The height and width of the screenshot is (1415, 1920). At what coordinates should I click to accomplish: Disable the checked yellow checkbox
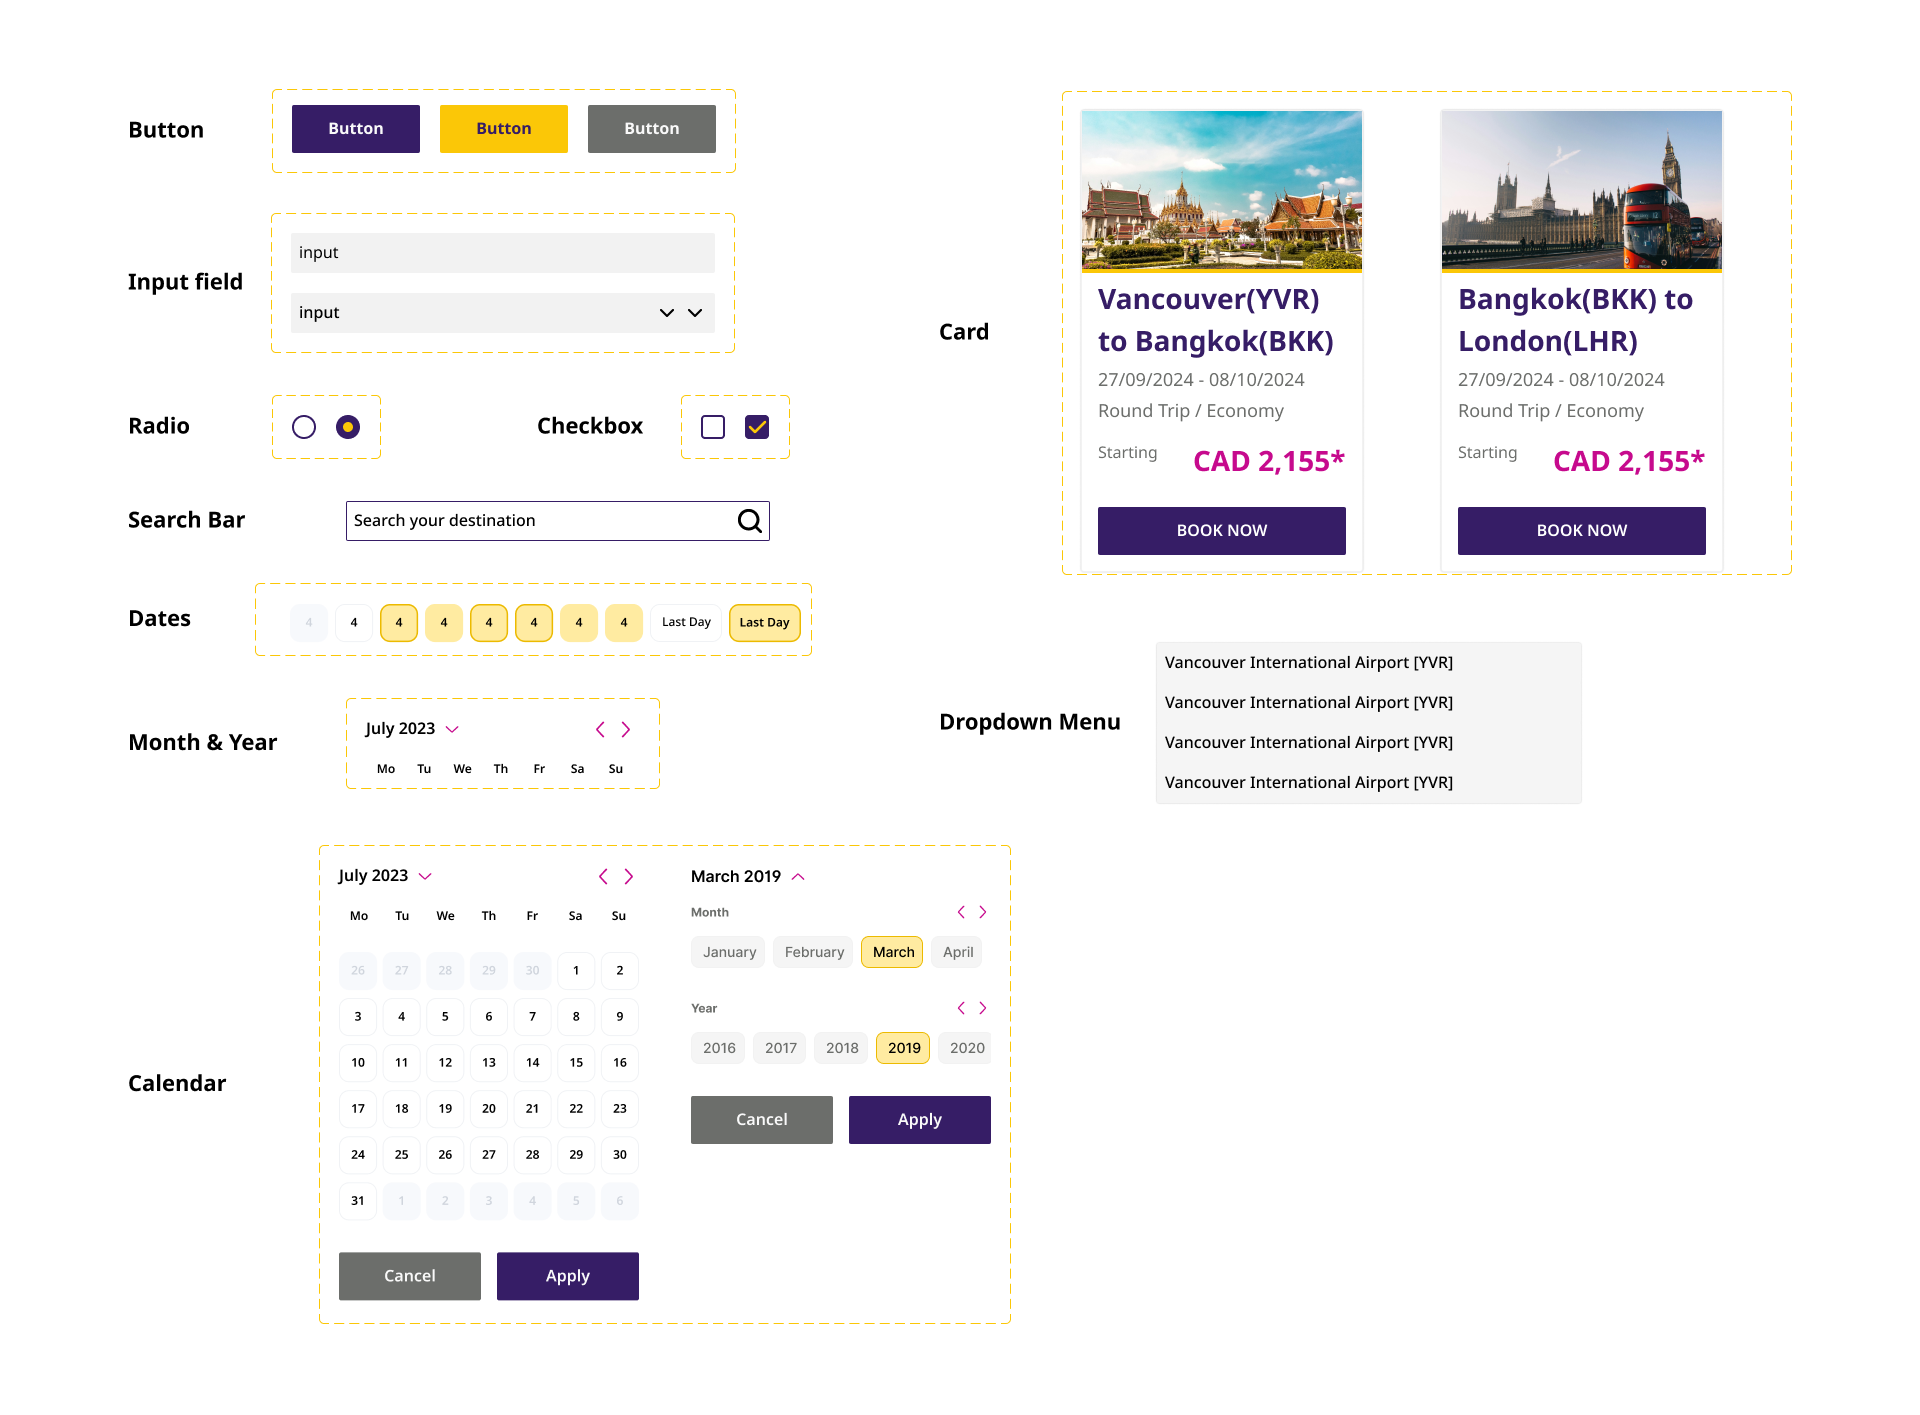(x=757, y=426)
